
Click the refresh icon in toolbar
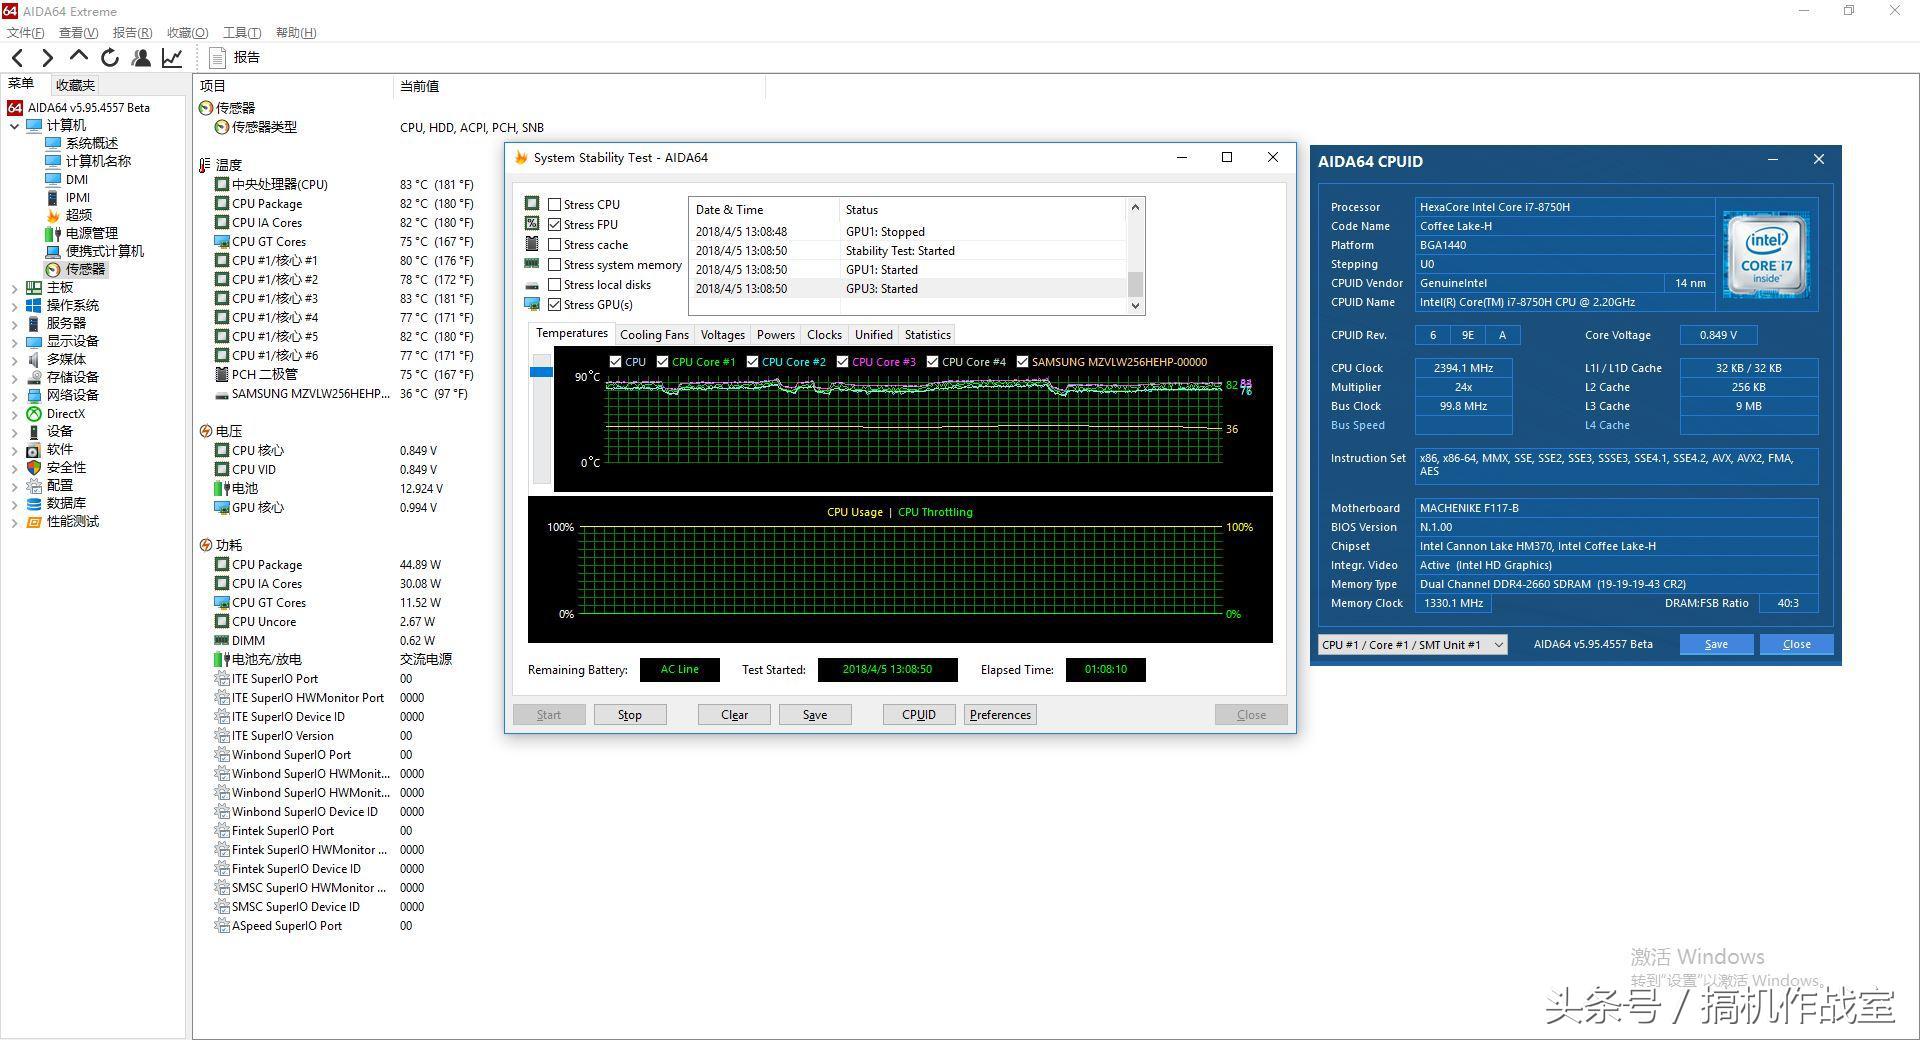pyautogui.click(x=110, y=58)
